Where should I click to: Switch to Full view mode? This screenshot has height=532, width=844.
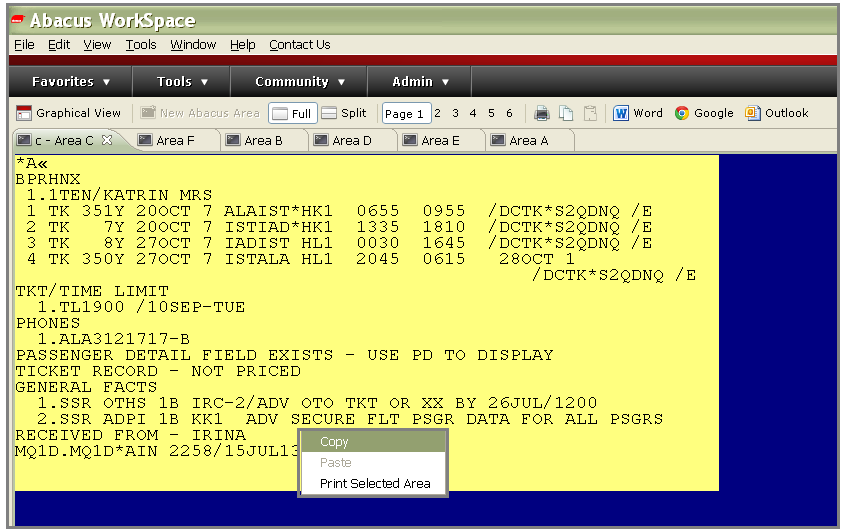coord(293,114)
